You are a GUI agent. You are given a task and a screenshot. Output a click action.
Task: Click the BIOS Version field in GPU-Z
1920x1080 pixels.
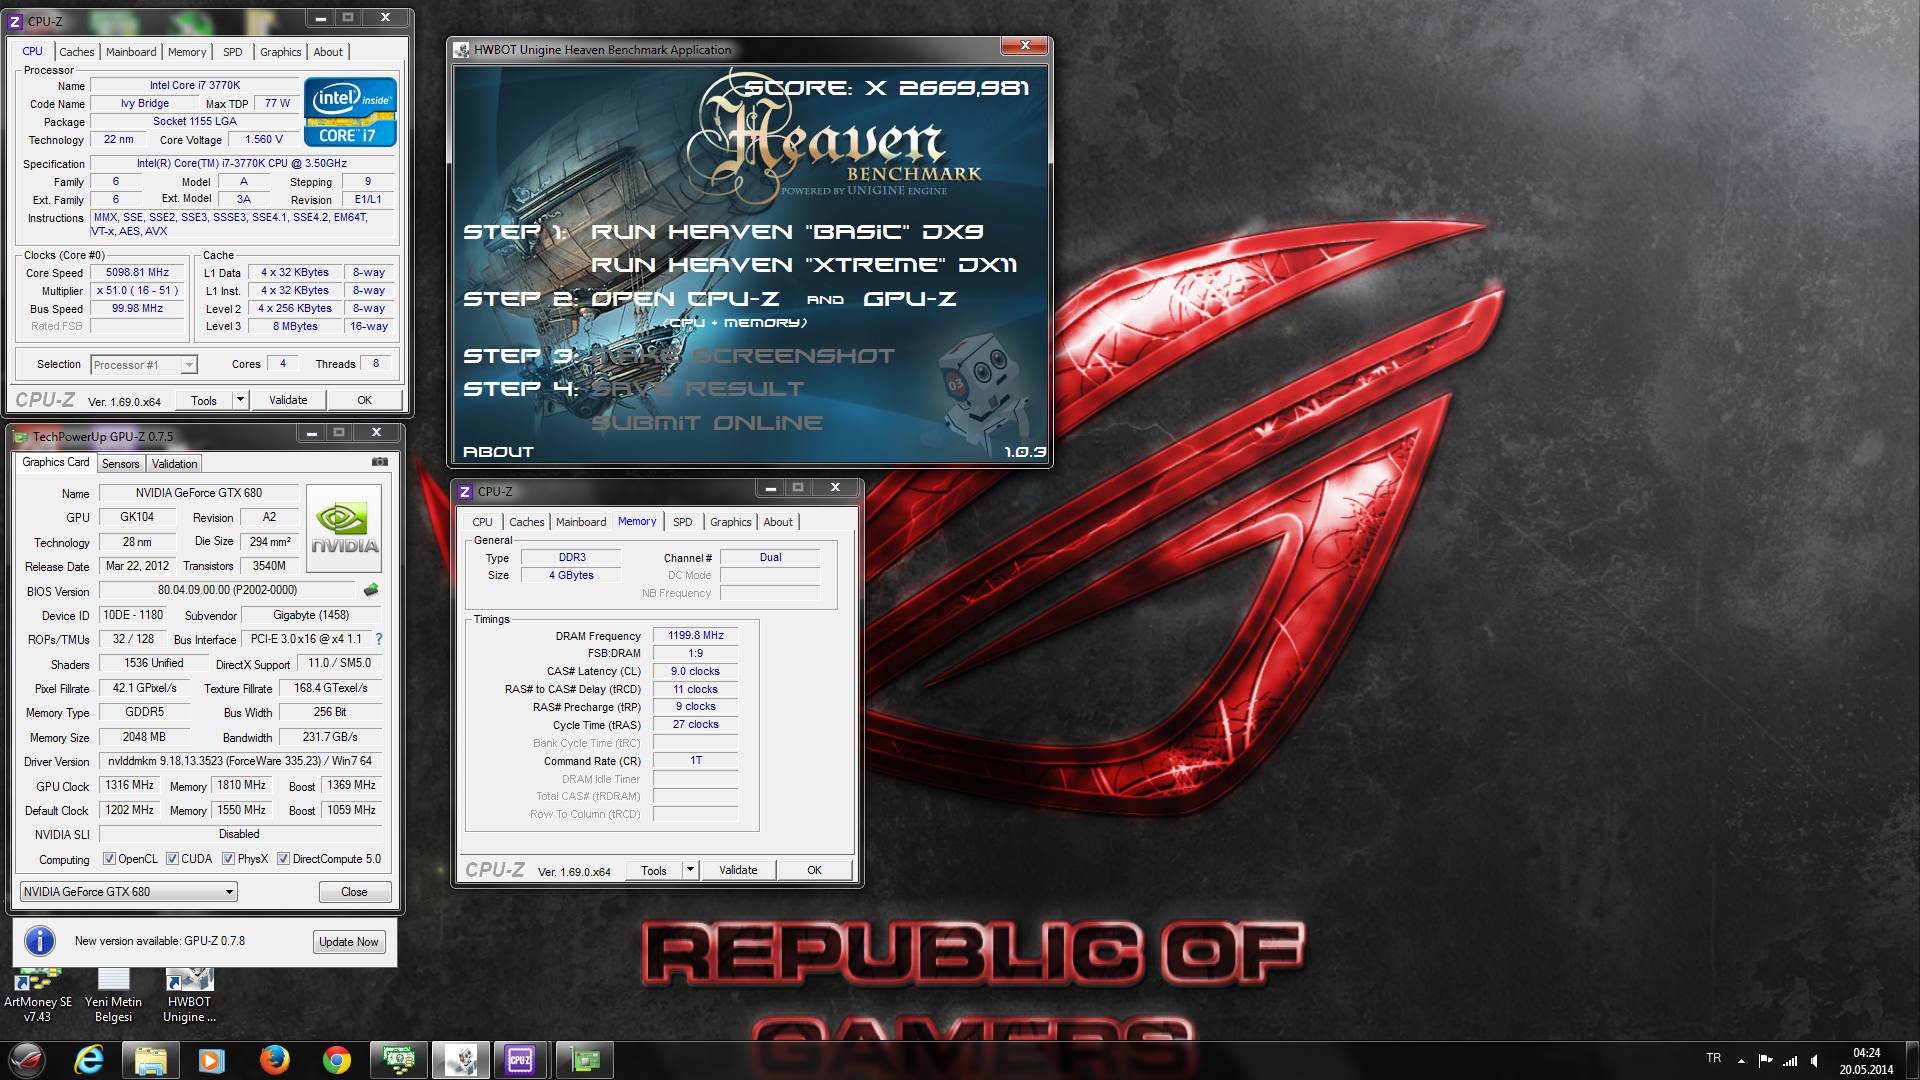228,590
